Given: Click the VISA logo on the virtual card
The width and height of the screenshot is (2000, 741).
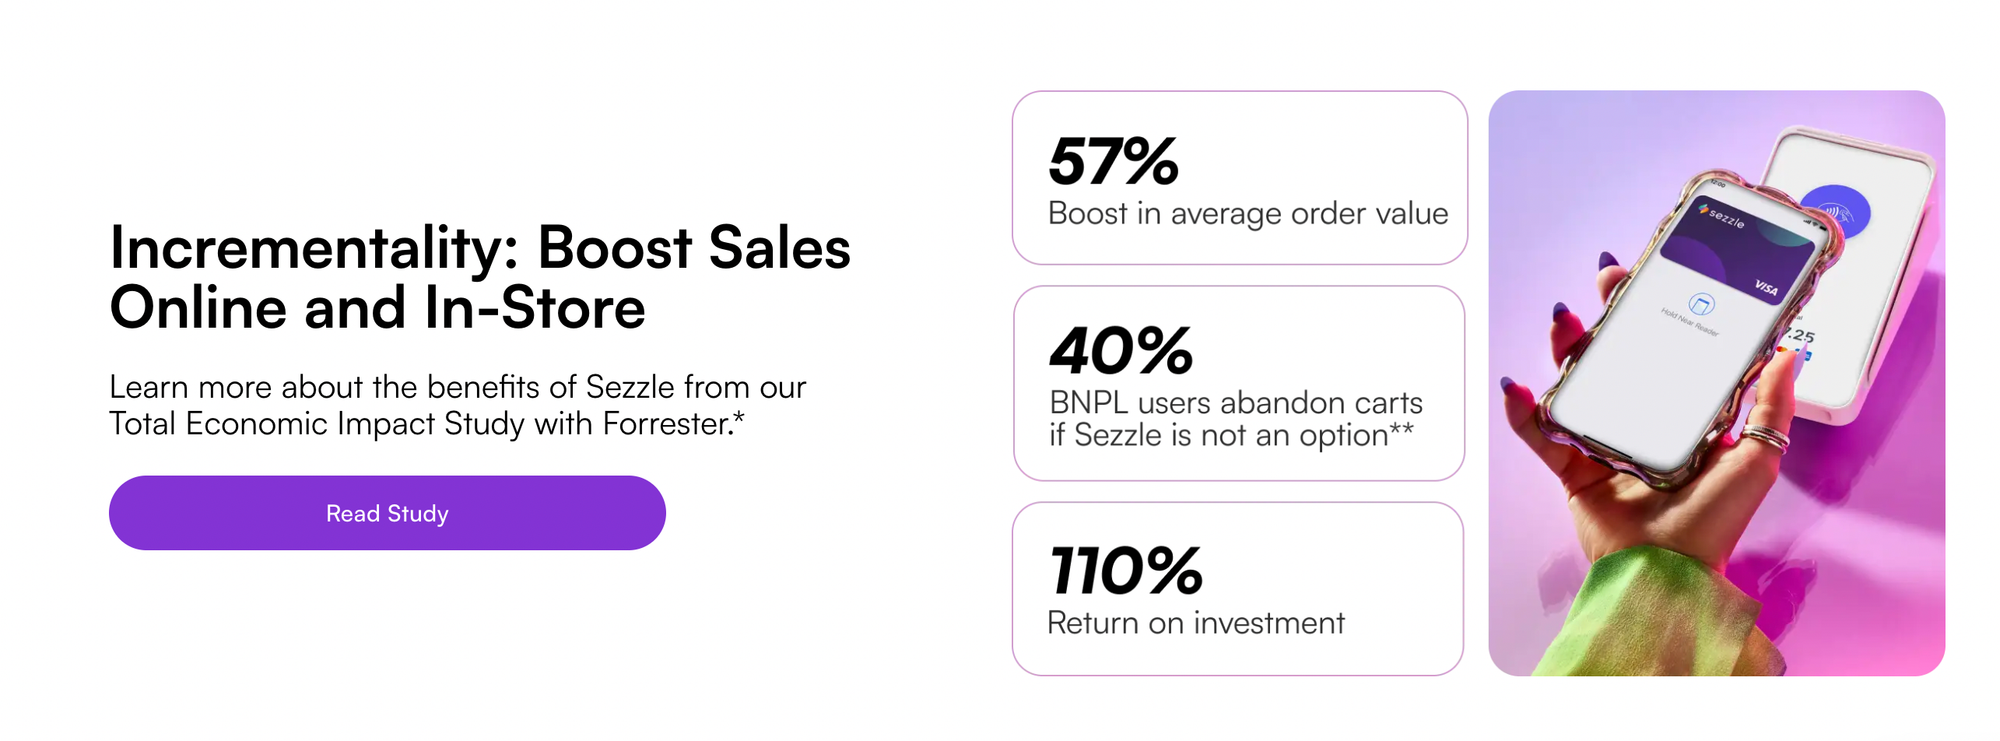Looking at the screenshot, I should [x=1766, y=288].
